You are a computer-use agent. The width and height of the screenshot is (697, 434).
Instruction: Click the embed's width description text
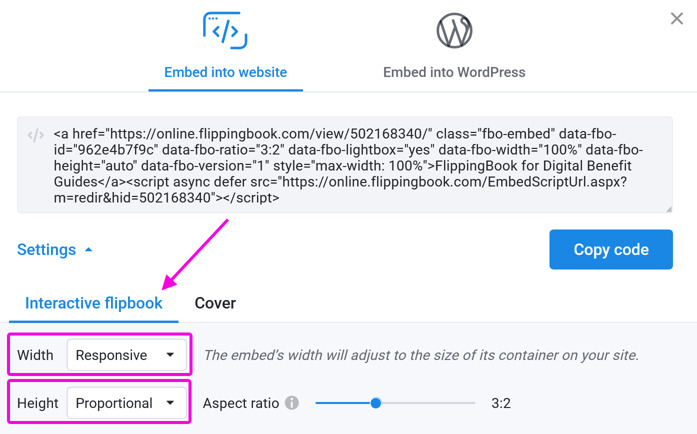pos(421,355)
